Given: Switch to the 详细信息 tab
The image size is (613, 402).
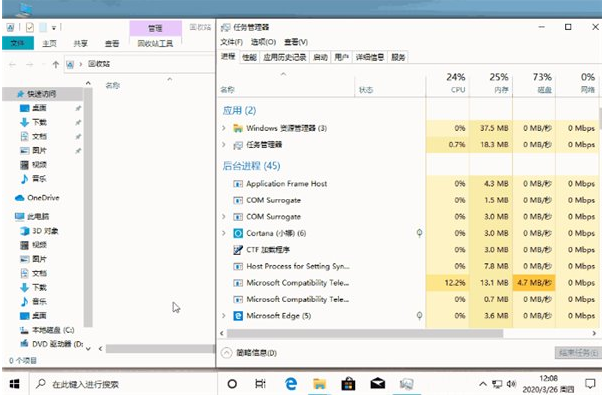Looking at the screenshot, I should (x=370, y=57).
